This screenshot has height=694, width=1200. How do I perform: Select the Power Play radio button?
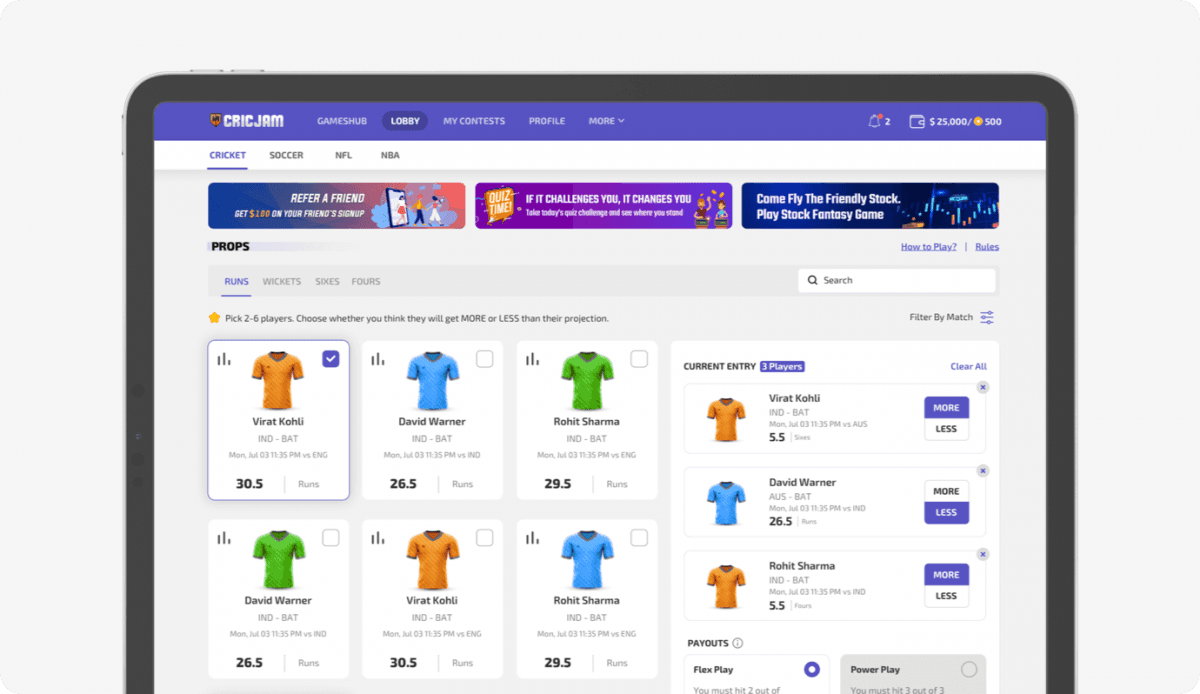point(968,669)
